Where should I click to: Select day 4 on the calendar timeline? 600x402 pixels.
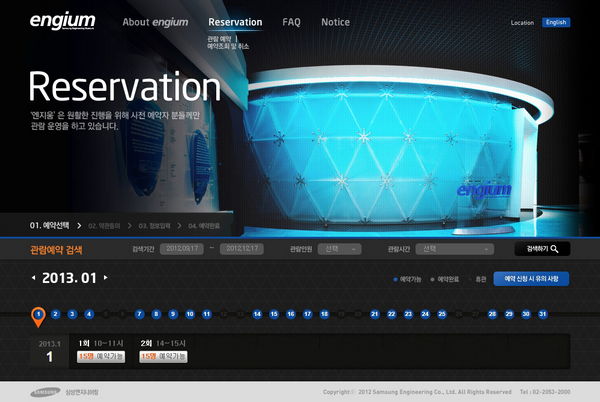click(x=89, y=314)
